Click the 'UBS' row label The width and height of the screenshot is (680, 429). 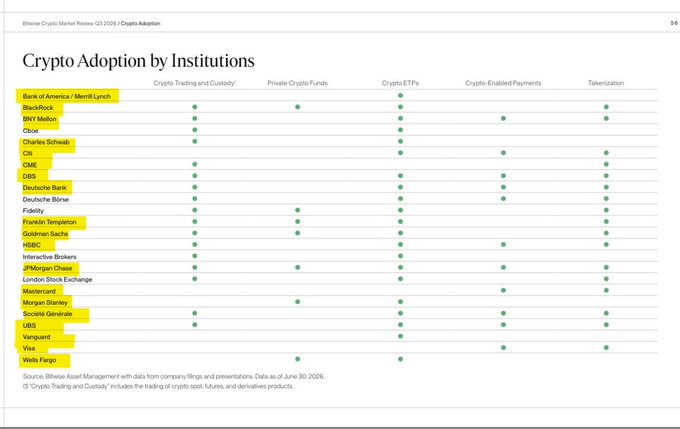point(29,325)
